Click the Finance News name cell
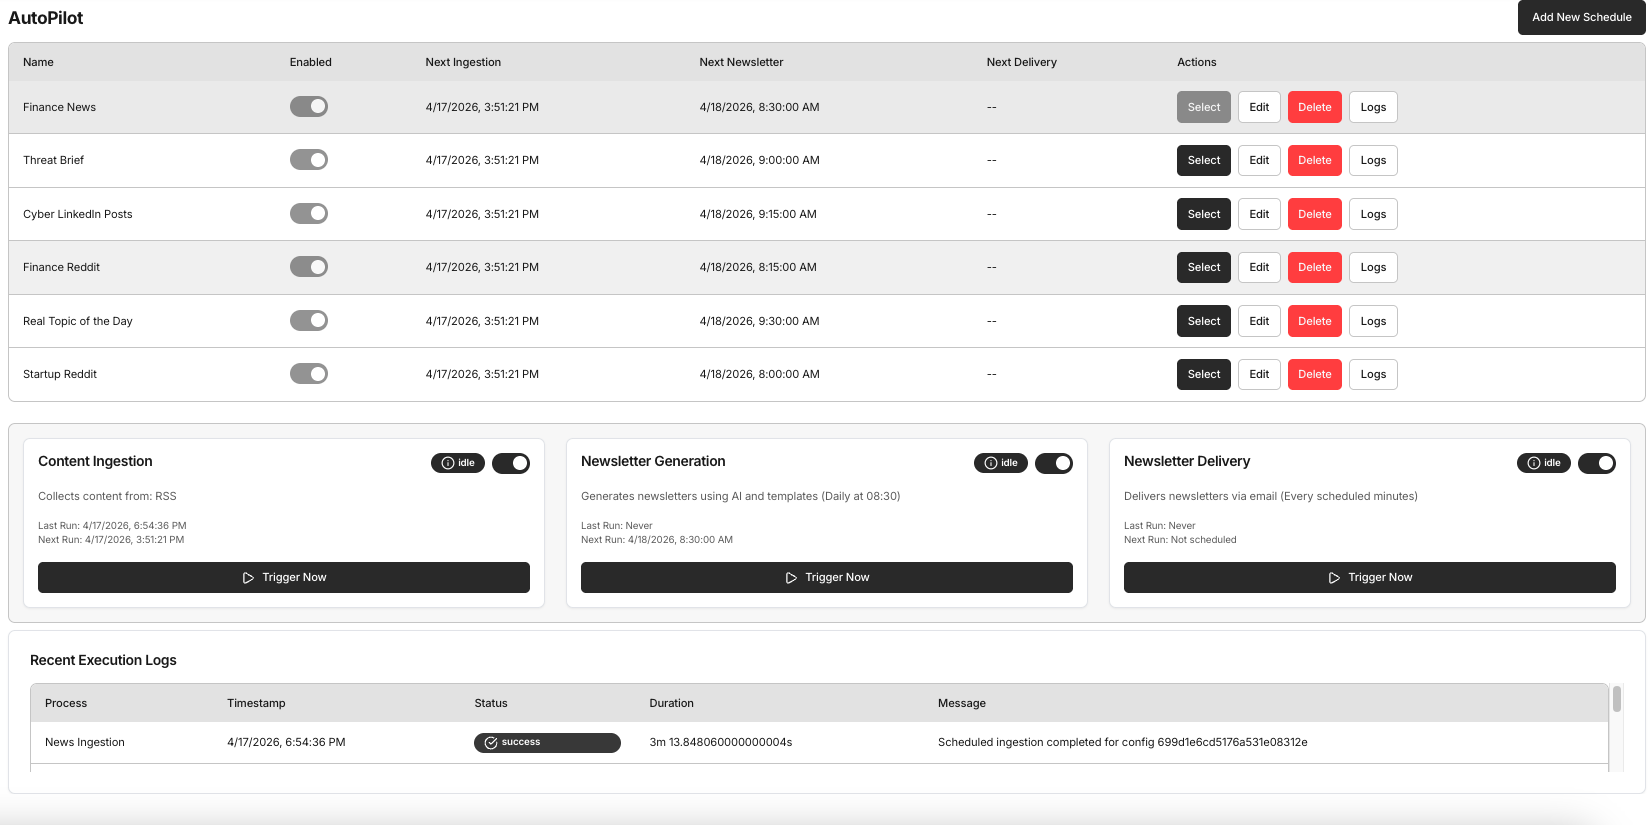Image resolution: width=1651 pixels, height=825 pixels. 60,107
